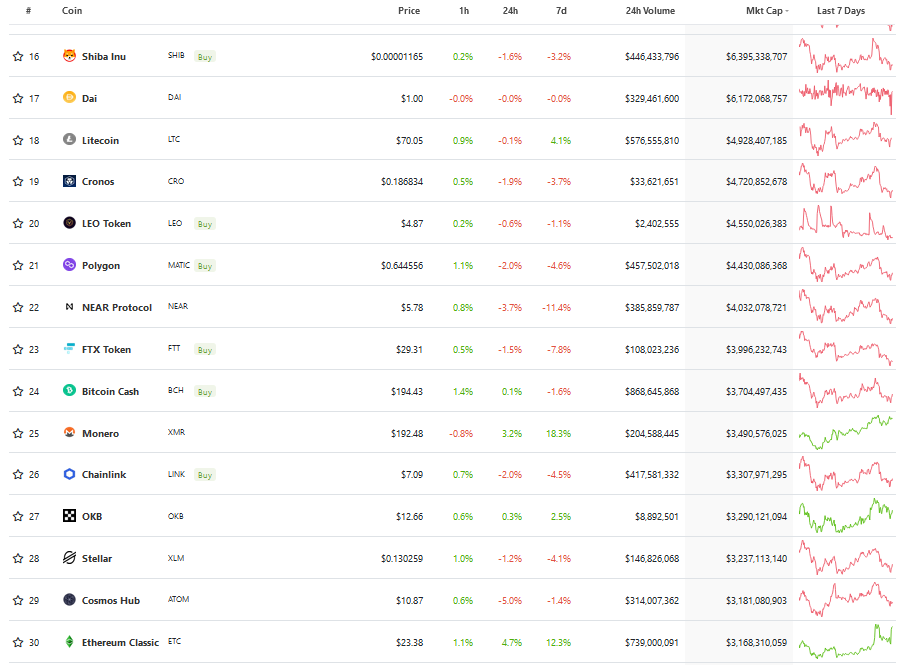
Task: Open OKB's 7-day sparkline chart
Action: 846,515
